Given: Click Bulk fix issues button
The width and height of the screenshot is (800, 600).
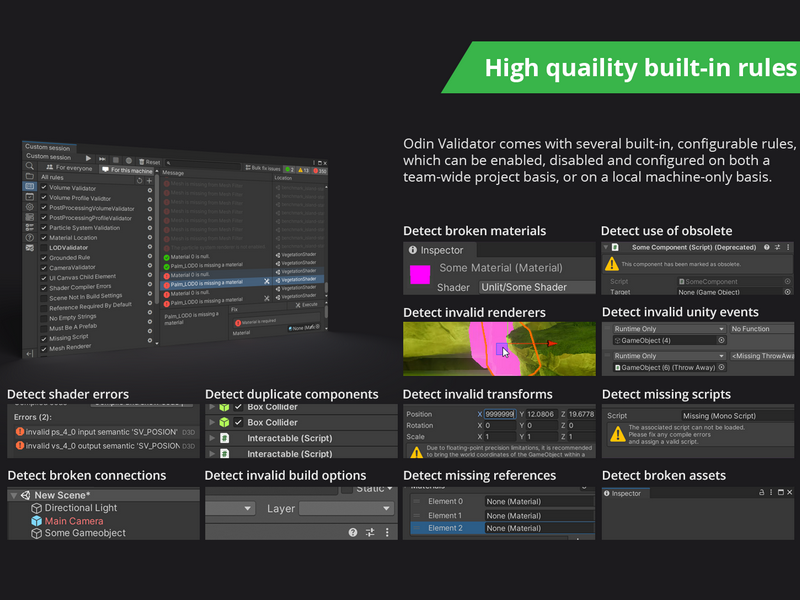Looking at the screenshot, I should click(263, 168).
